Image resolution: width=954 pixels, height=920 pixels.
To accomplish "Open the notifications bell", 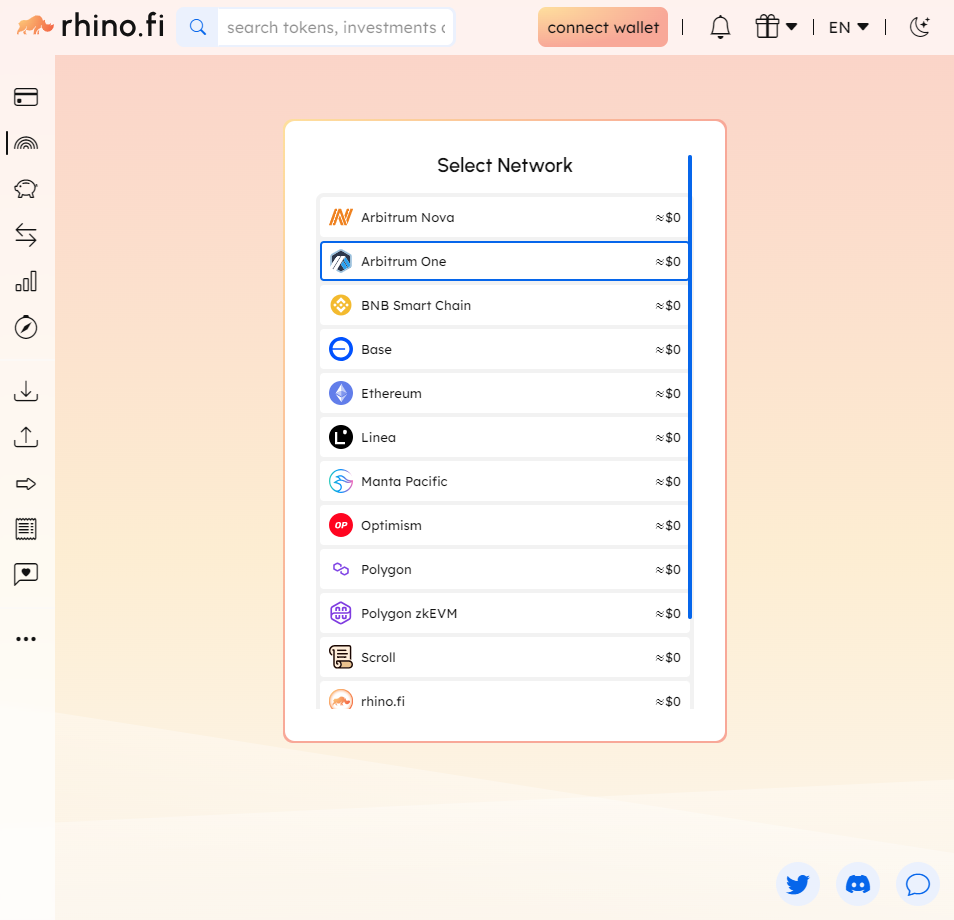I will [720, 27].
